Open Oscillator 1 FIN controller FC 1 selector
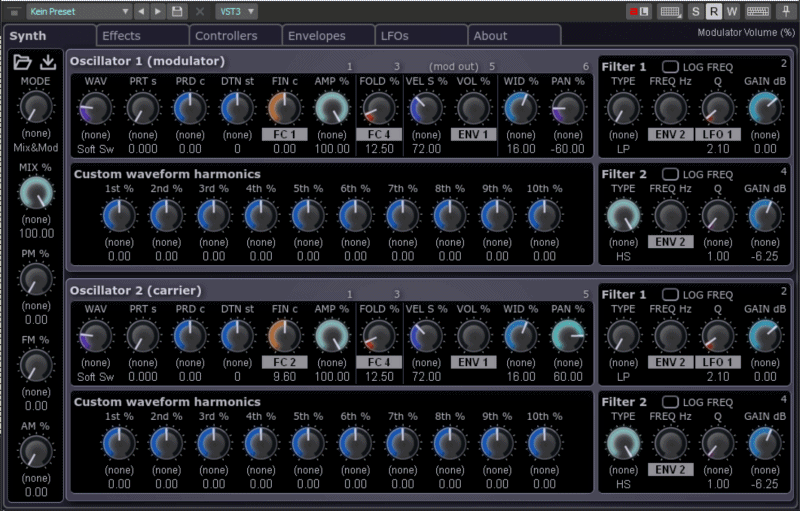The image size is (800, 511). pos(284,135)
